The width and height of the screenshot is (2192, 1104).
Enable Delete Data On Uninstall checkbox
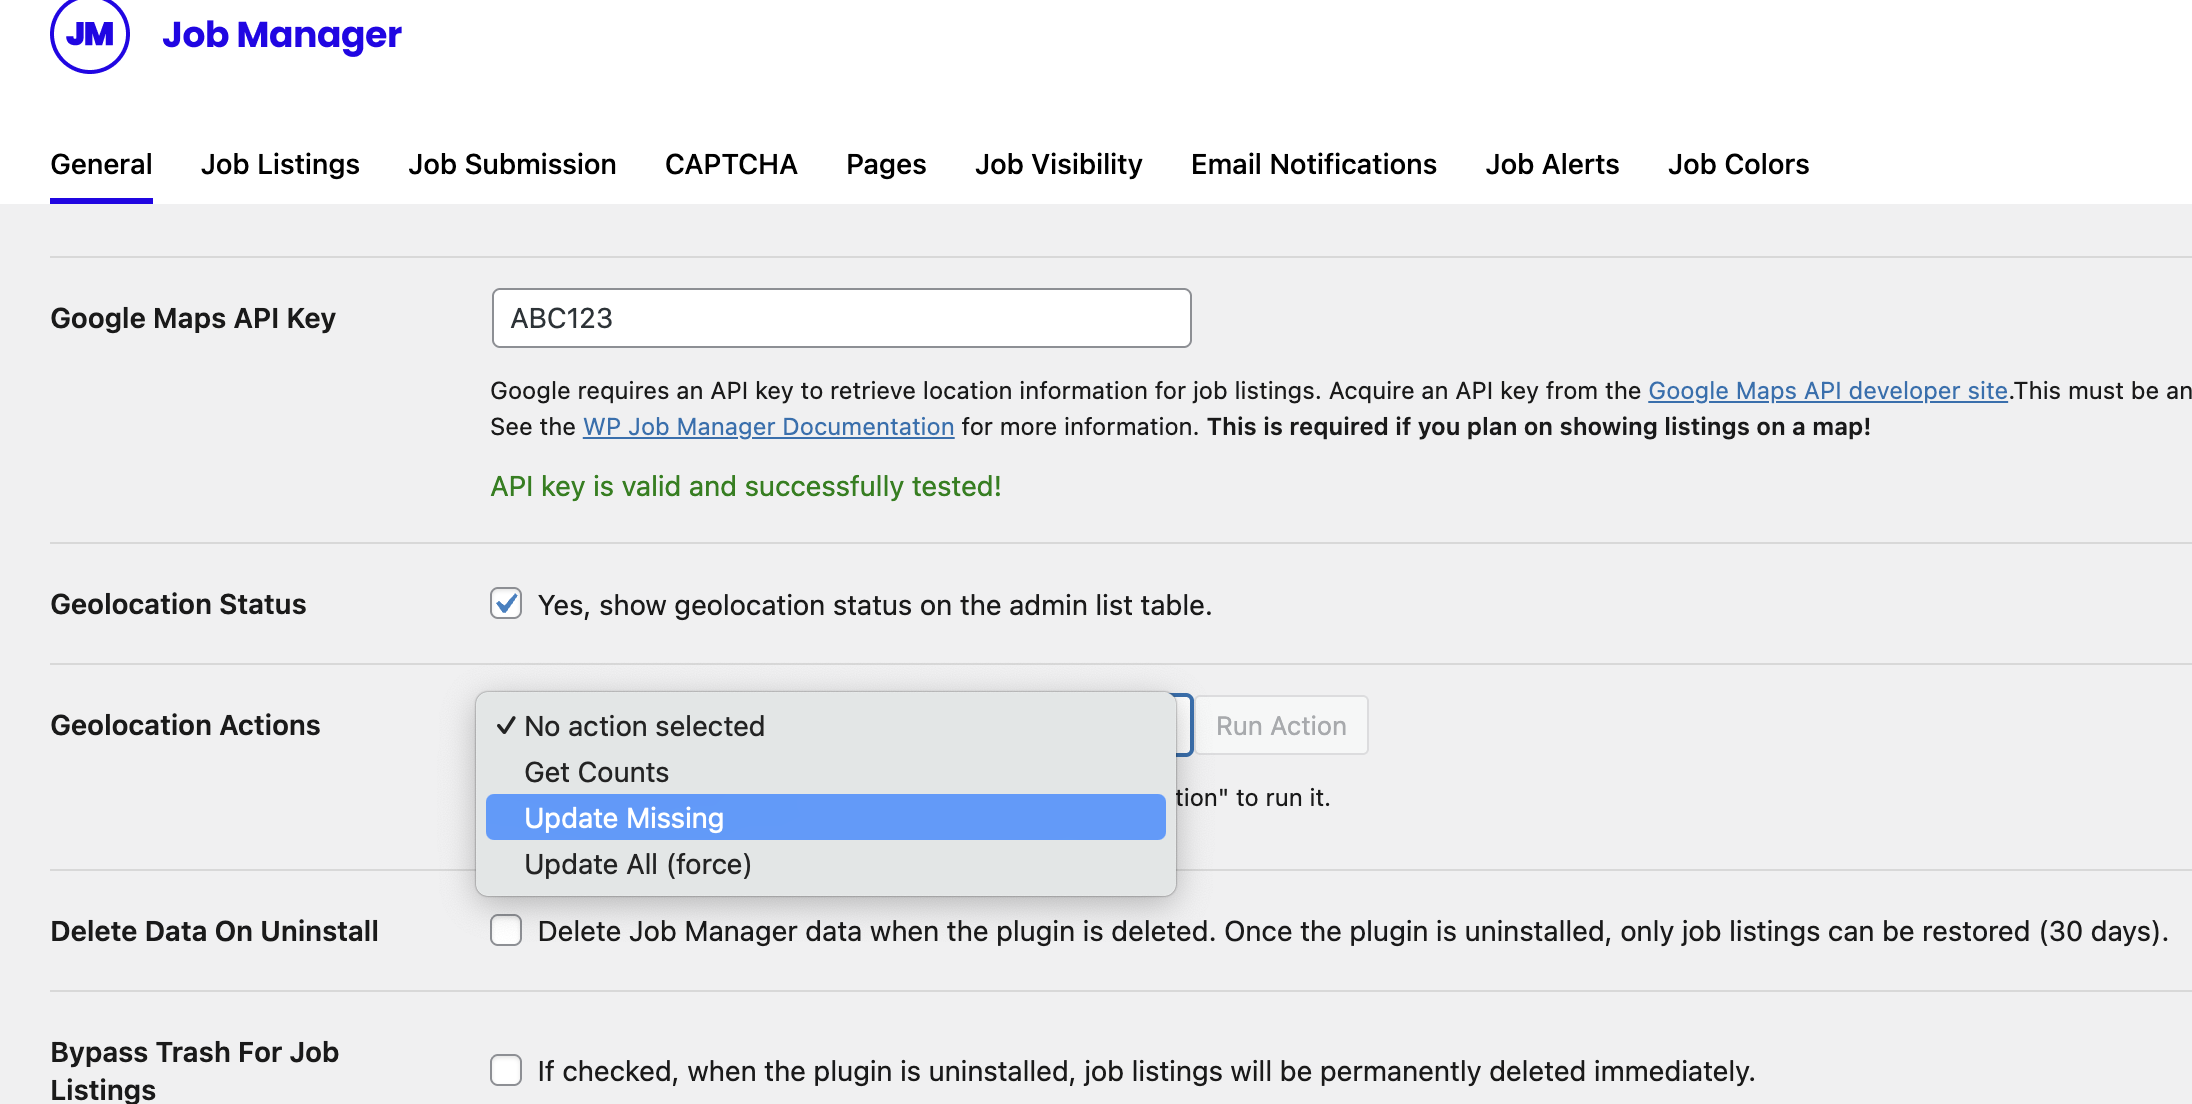(x=506, y=930)
